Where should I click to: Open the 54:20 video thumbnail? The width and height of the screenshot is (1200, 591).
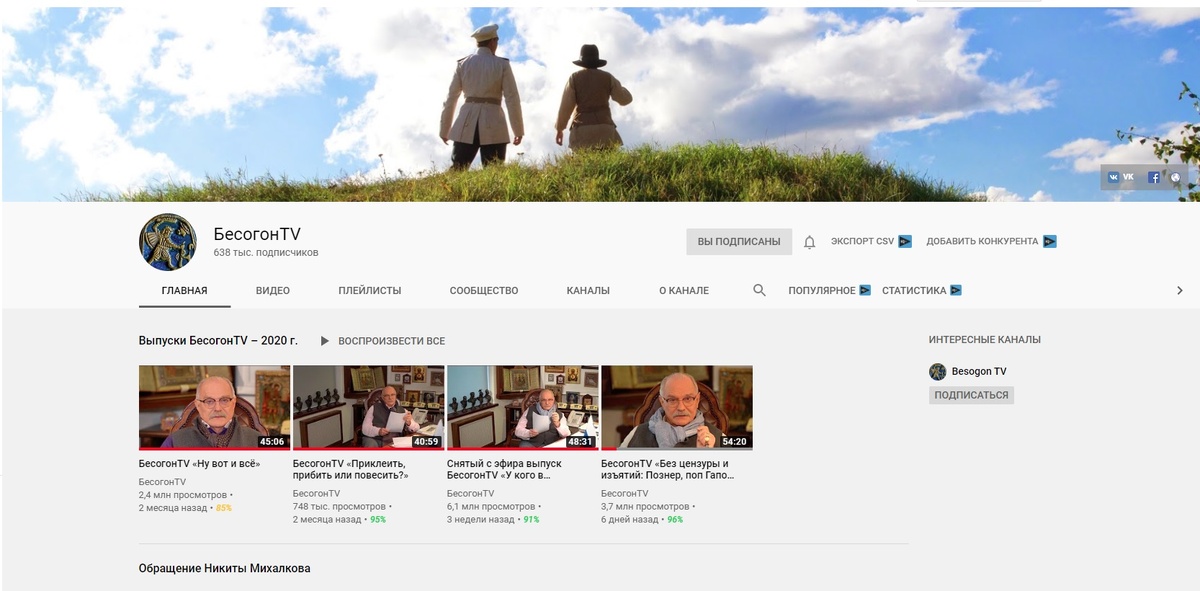[x=676, y=407]
